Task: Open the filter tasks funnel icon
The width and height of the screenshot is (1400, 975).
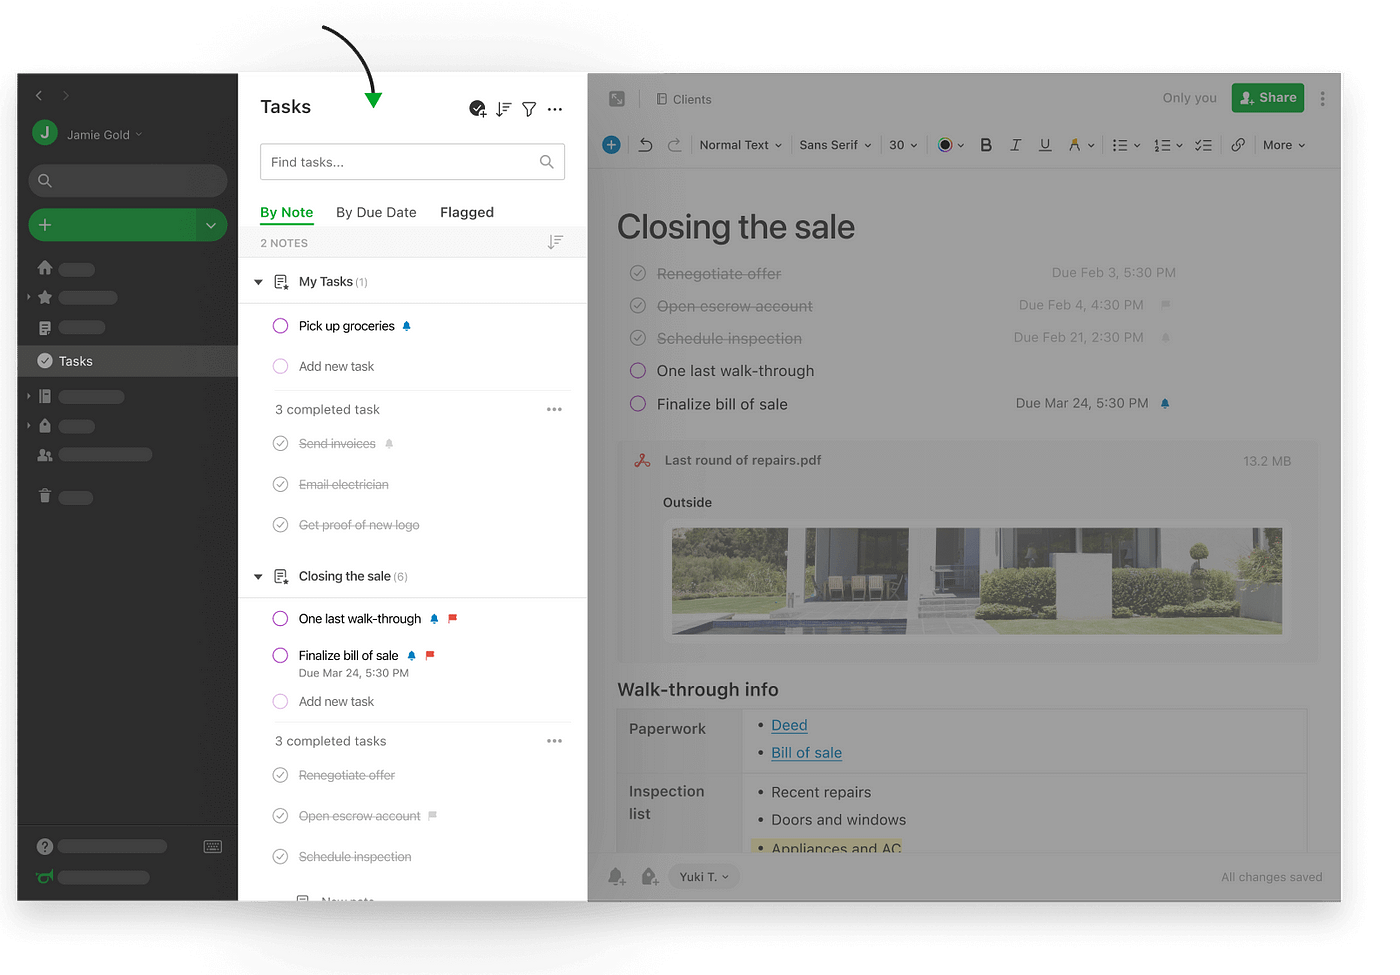Action: point(529,109)
